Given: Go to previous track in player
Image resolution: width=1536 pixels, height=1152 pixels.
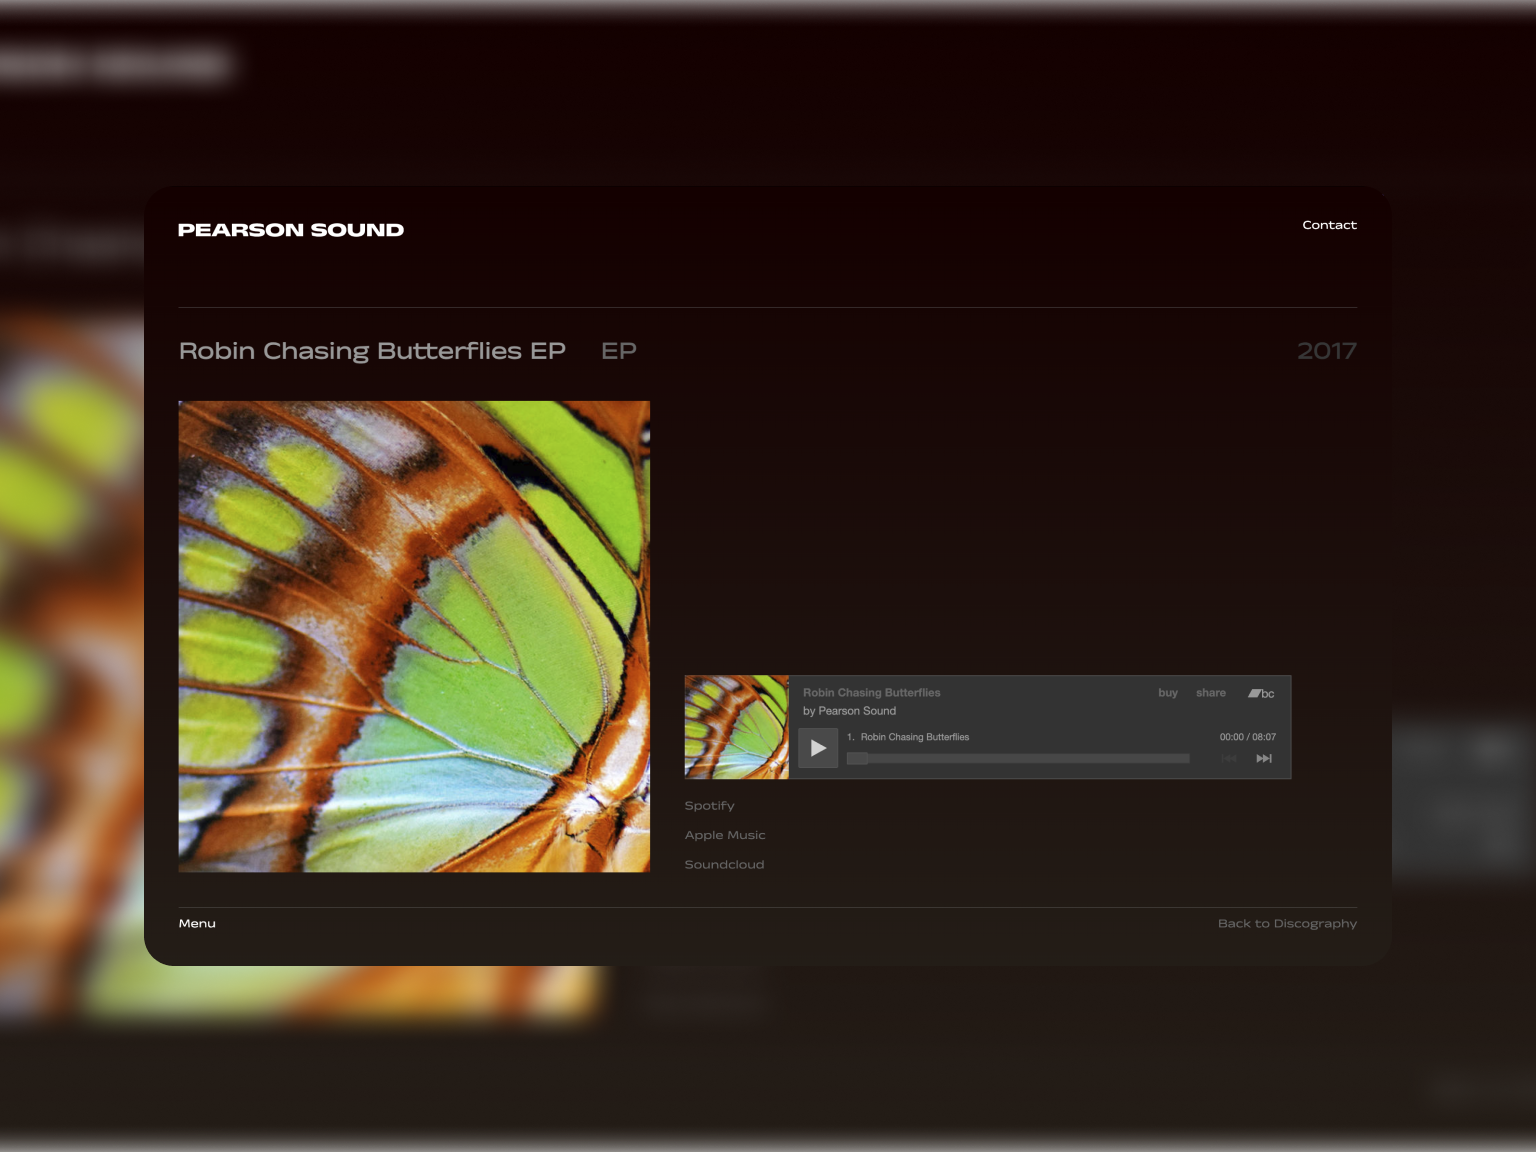Looking at the screenshot, I should tap(1230, 759).
